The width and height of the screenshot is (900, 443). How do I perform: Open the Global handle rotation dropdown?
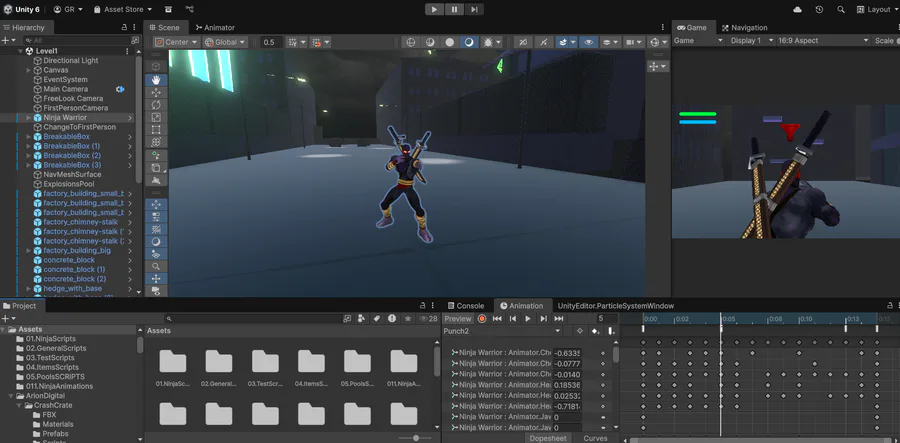(x=226, y=42)
